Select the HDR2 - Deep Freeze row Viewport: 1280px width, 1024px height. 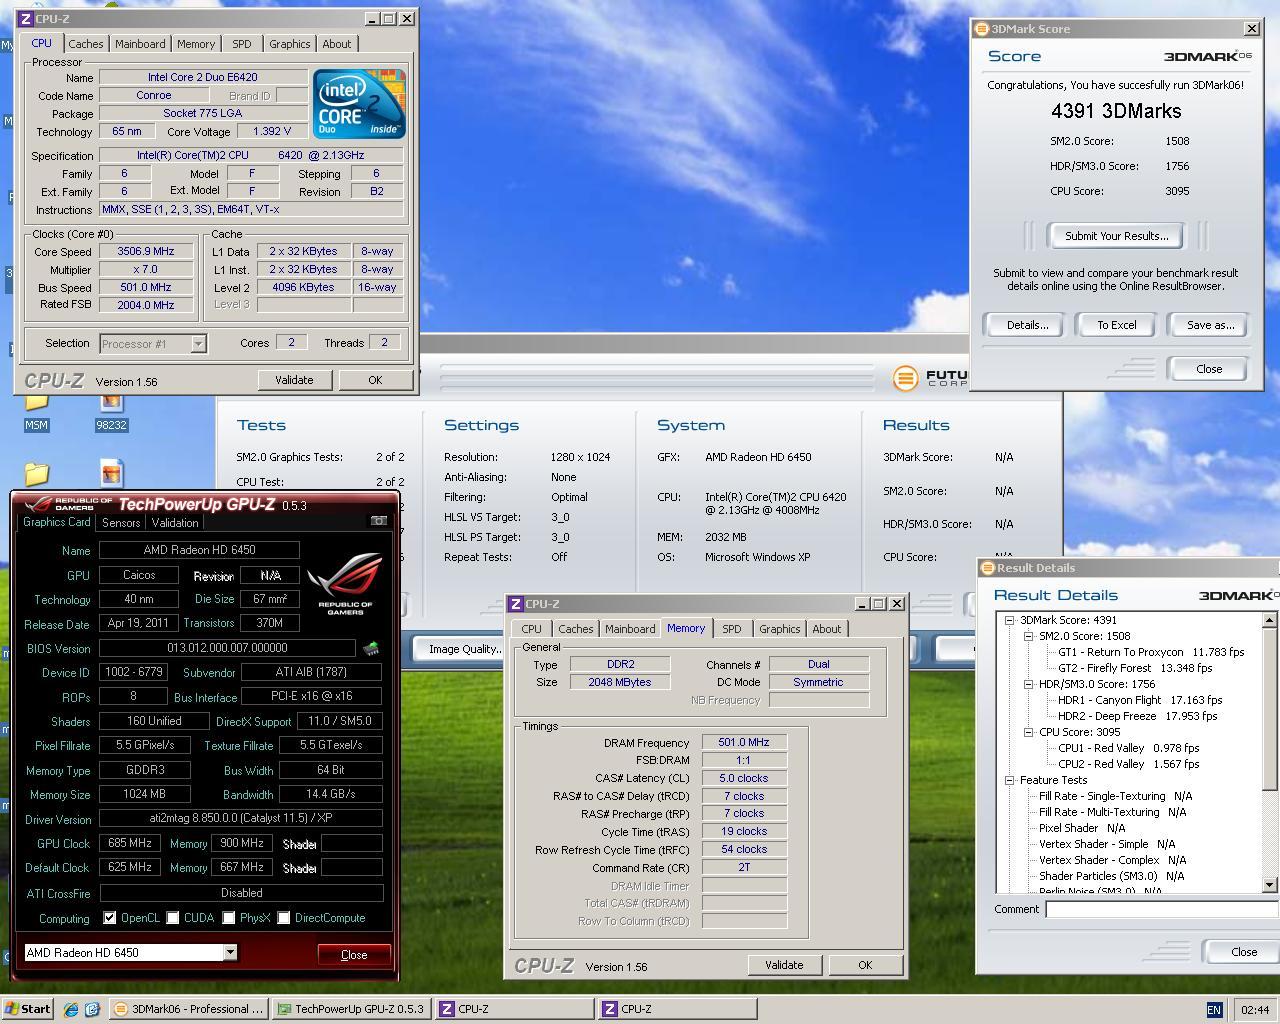(x=1137, y=716)
